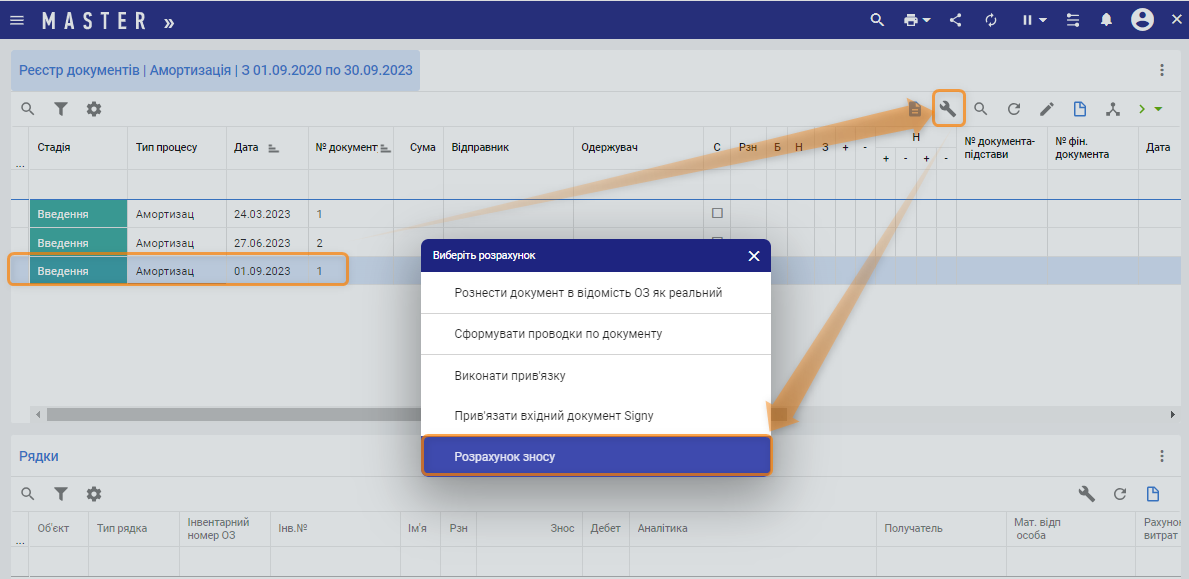This screenshot has height=579, width=1189.
Task: Click the filter funnel above documents table
Action: tap(61, 109)
